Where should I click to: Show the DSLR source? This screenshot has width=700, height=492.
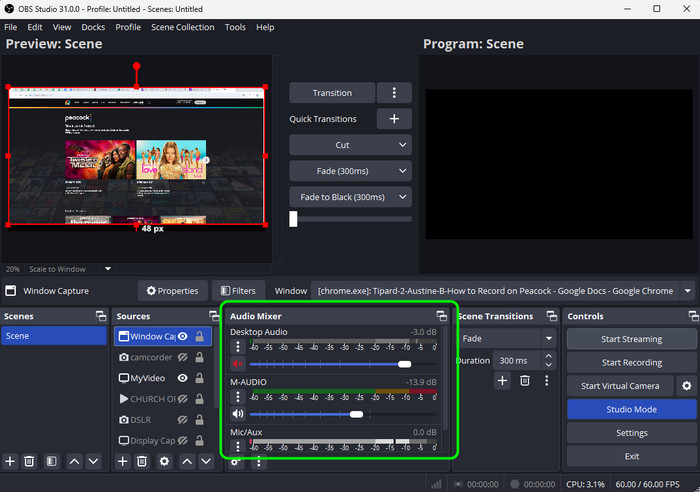point(183,420)
